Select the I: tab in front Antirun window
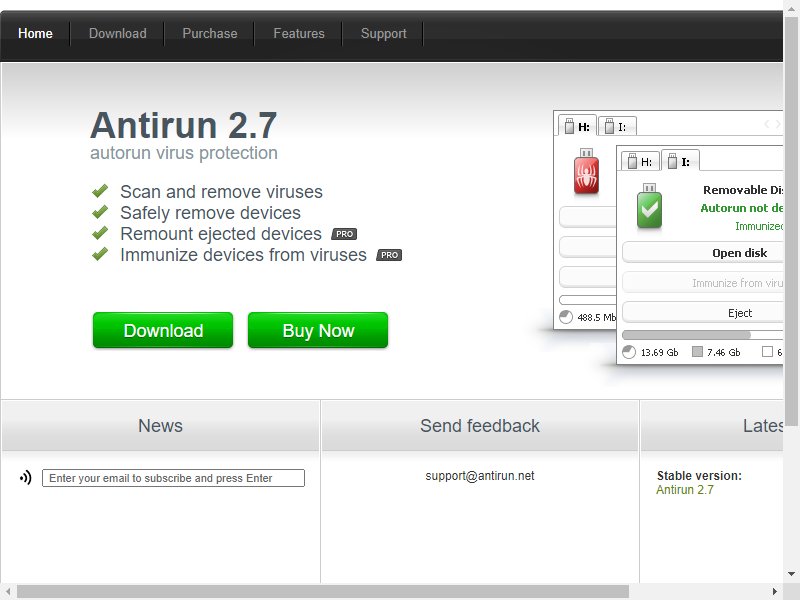The image size is (800, 600). 680,162
